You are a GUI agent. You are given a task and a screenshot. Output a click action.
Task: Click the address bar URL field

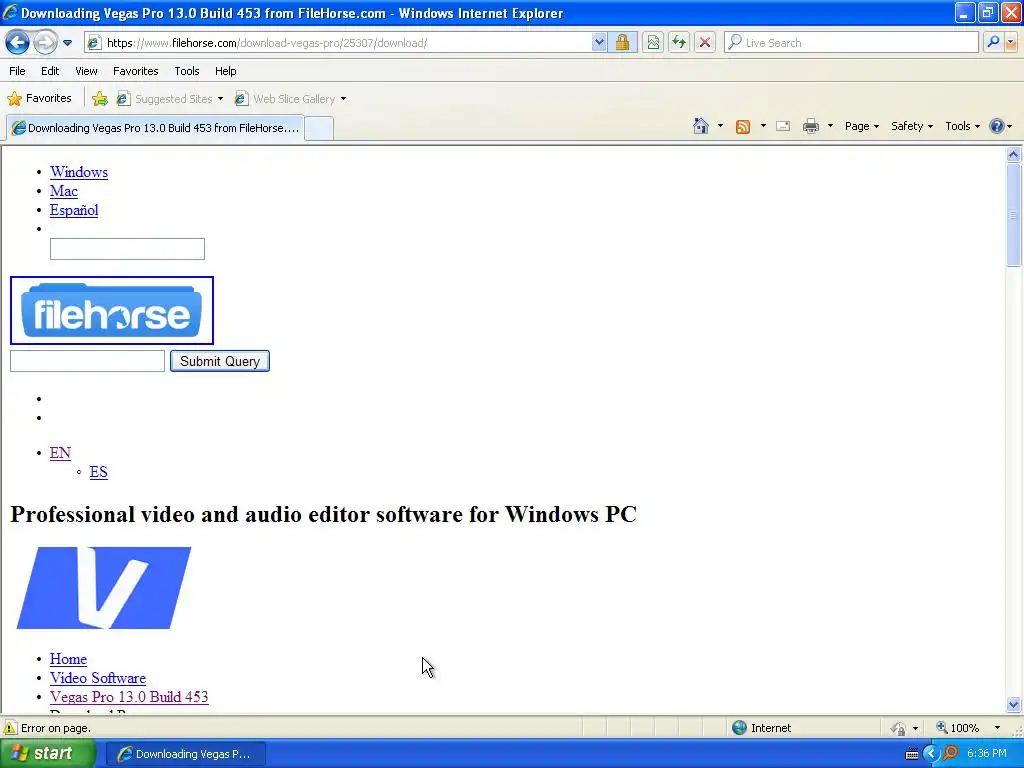[338, 43]
